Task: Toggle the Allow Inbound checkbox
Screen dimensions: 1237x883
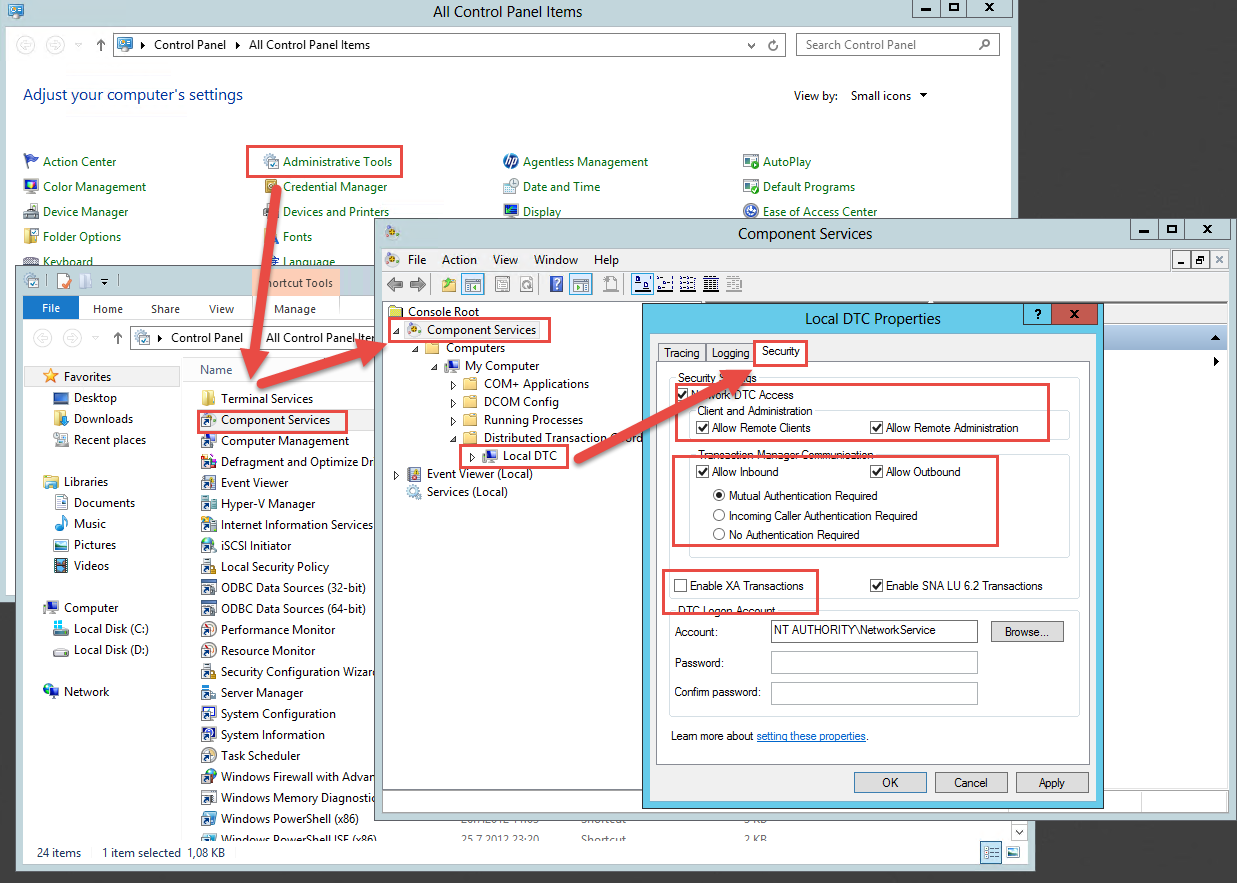Action: click(x=703, y=472)
